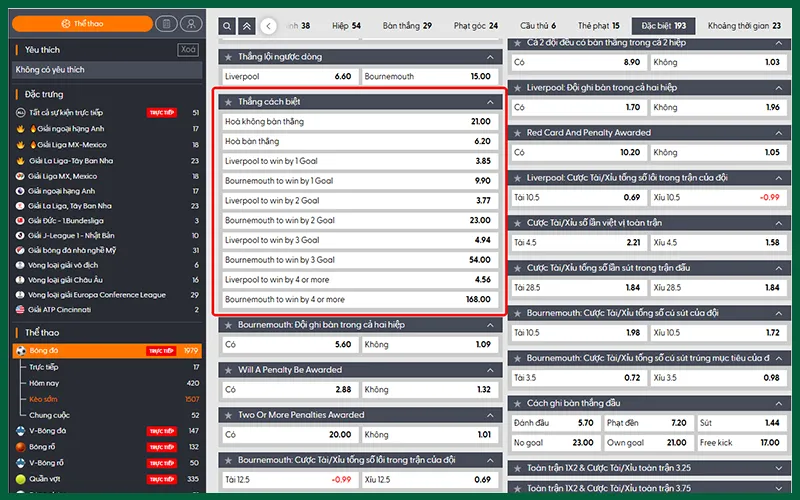Select the Đặc biệt 193 tab
The width and height of the screenshot is (800, 500).
tap(663, 26)
